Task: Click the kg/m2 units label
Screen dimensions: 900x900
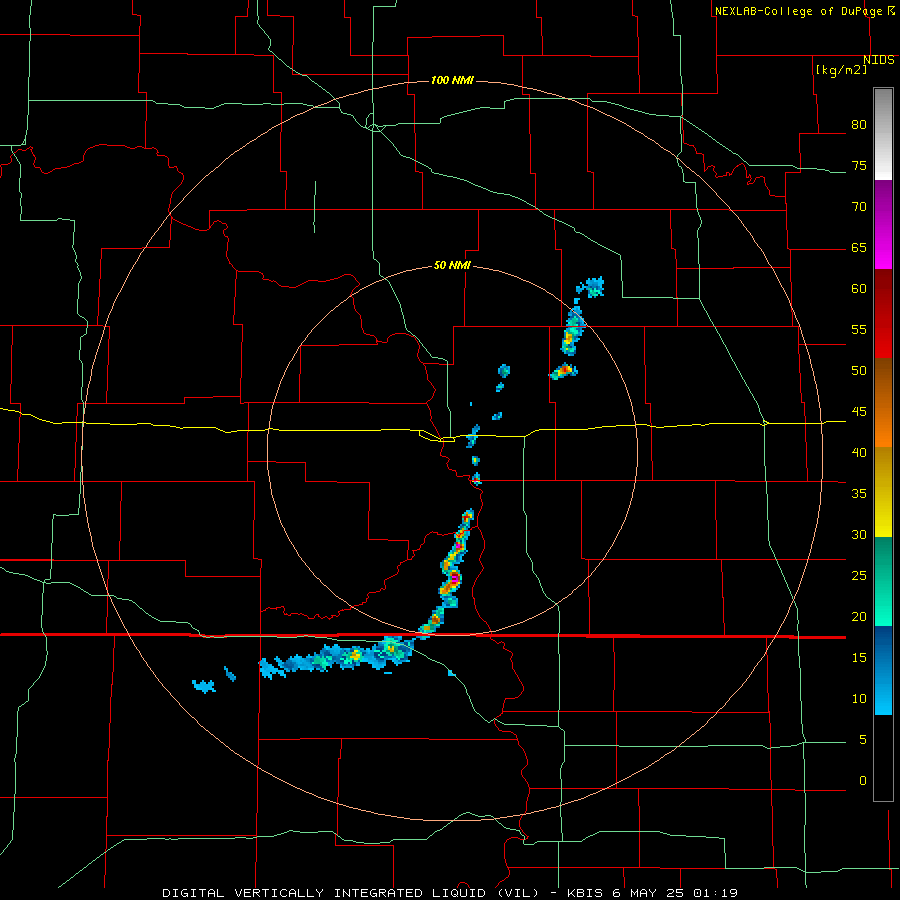Action: pyautogui.click(x=842, y=70)
